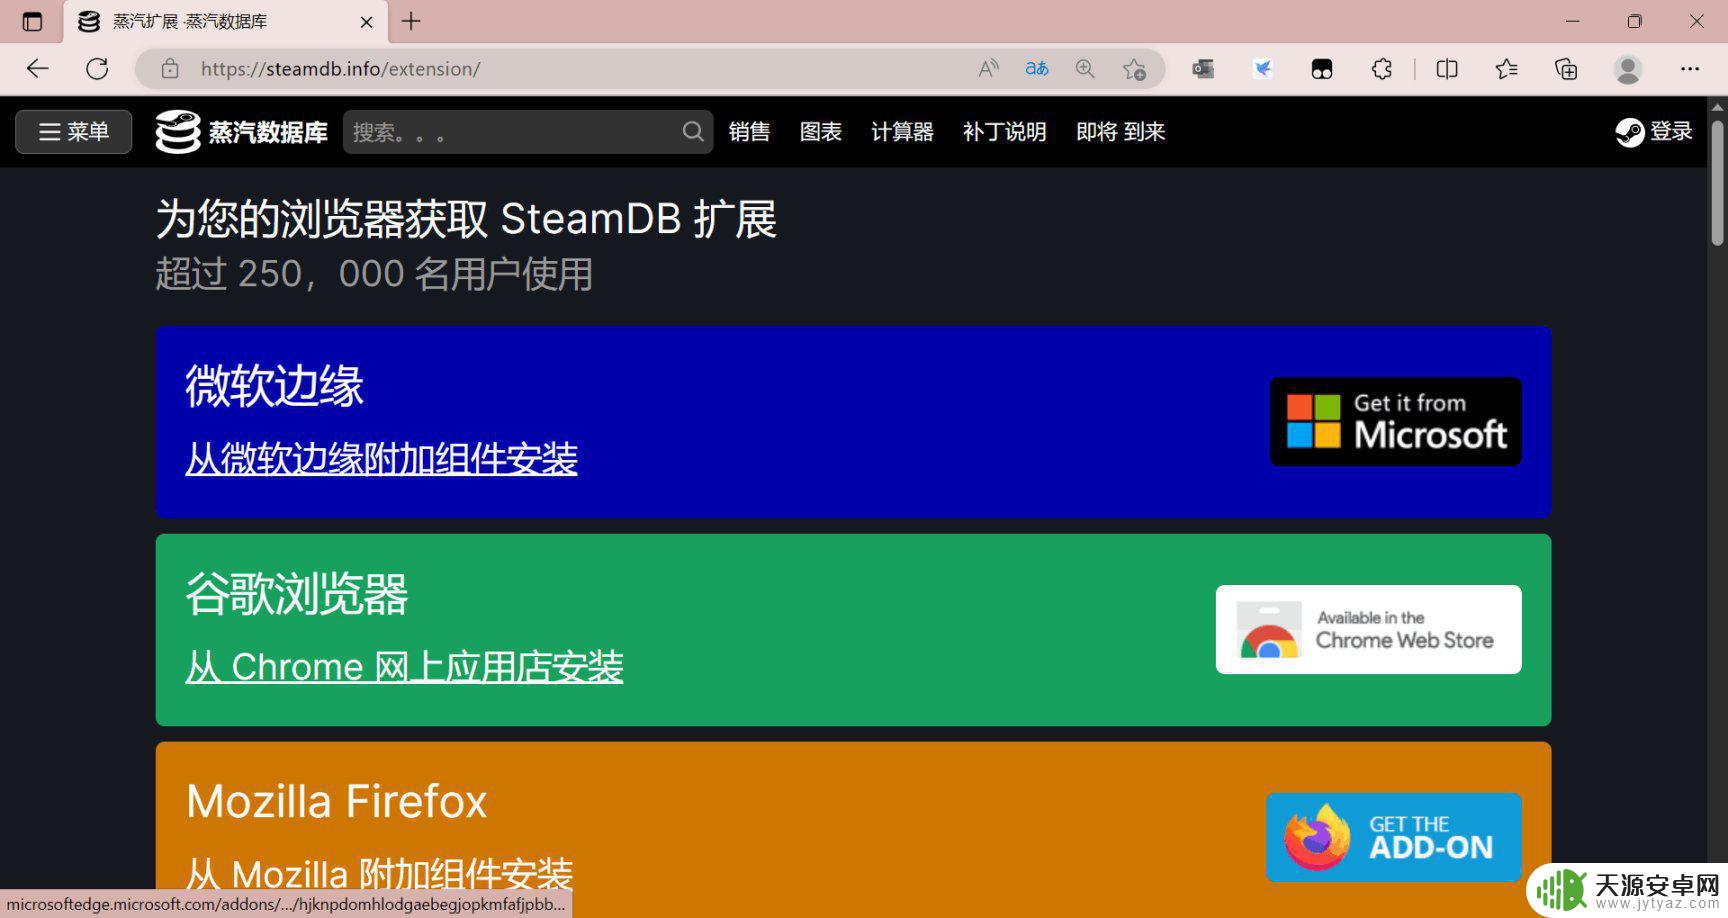Activate the Read Aloud icon
Image resolution: width=1728 pixels, height=918 pixels.
[988, 69]
